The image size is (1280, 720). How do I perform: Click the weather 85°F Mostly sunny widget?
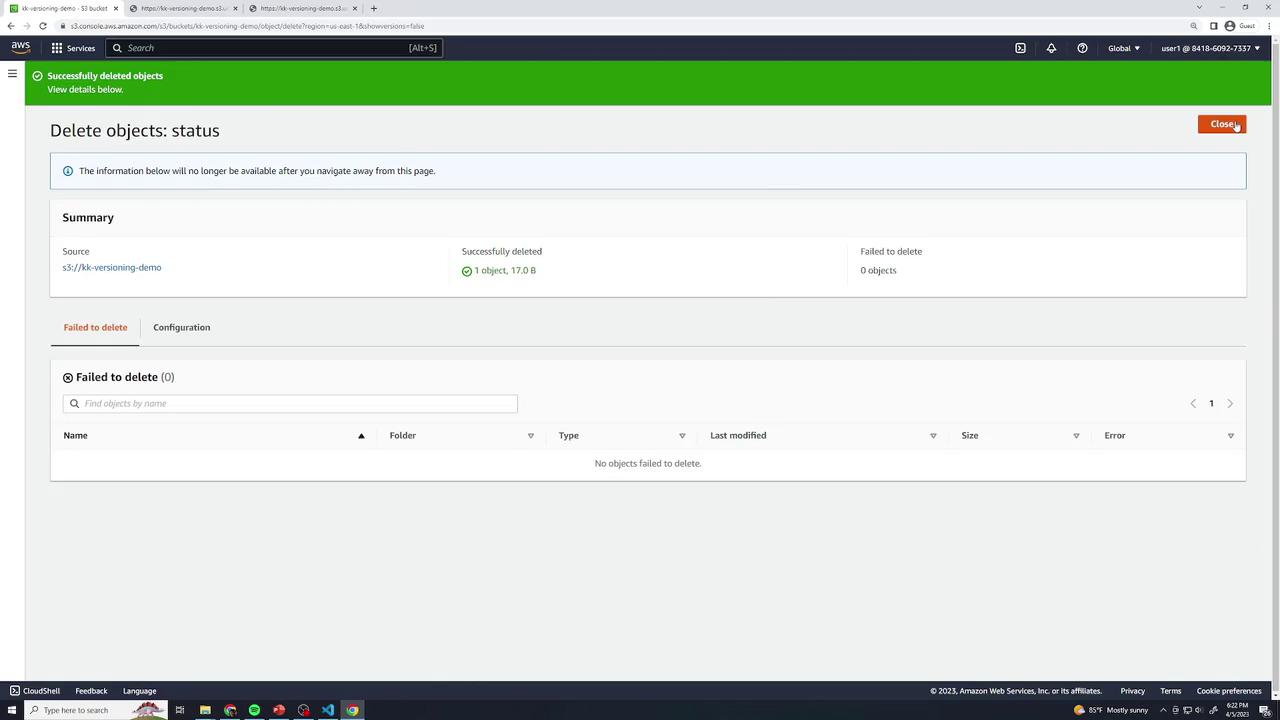click(x=1111, y=710)
